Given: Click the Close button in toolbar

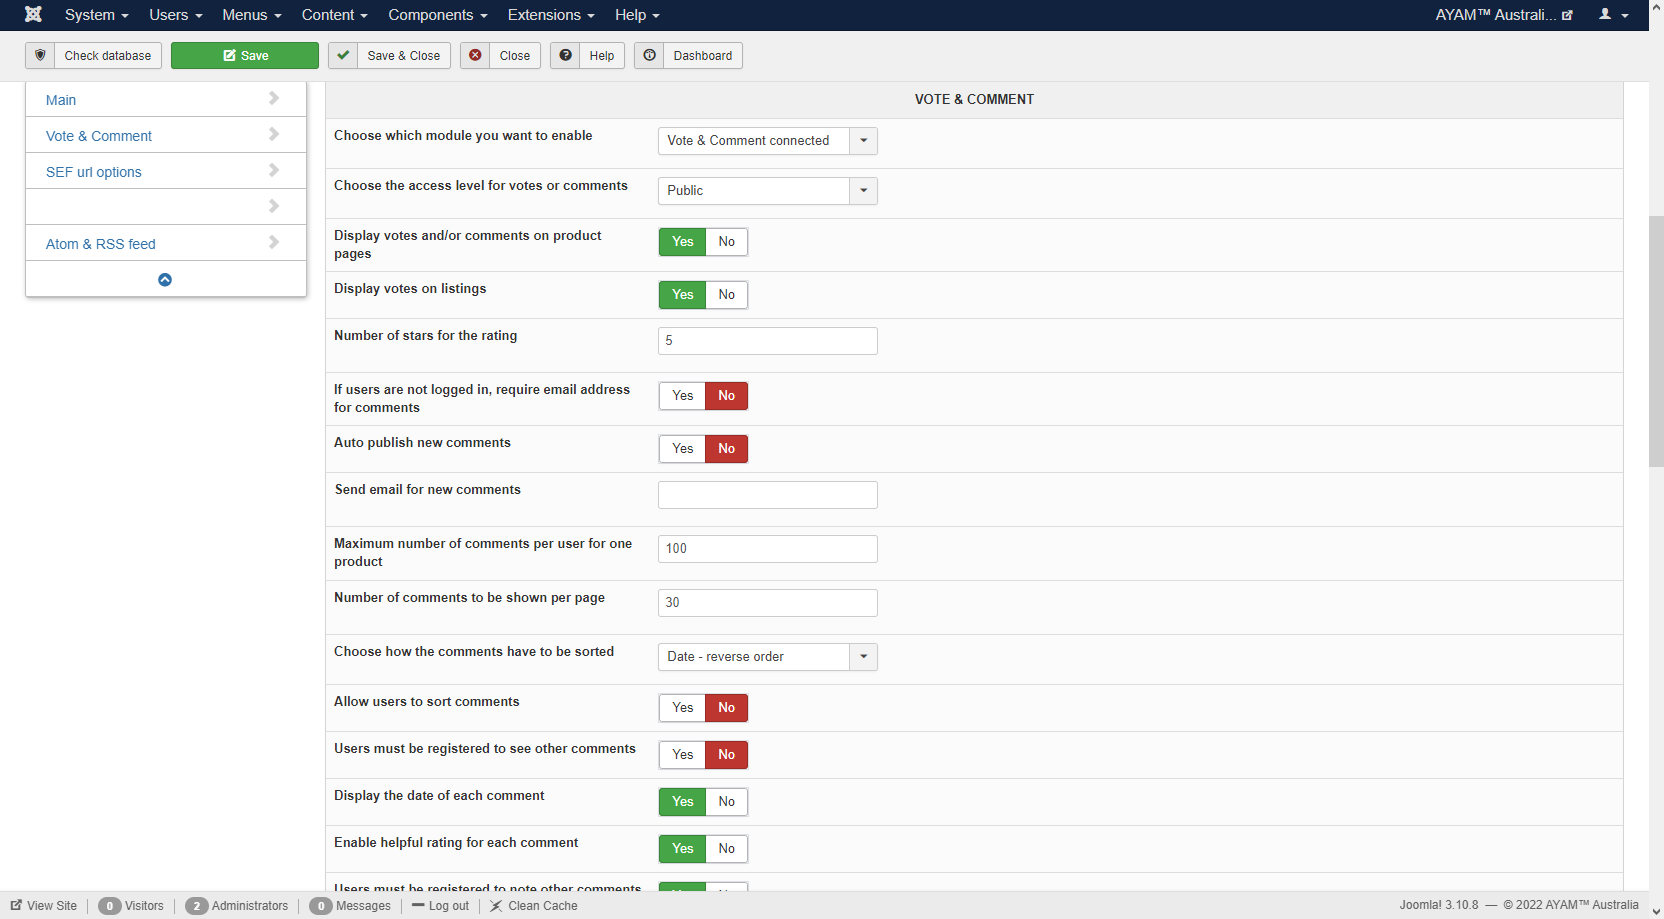Looking at the screenshot, I should point(500,56).
